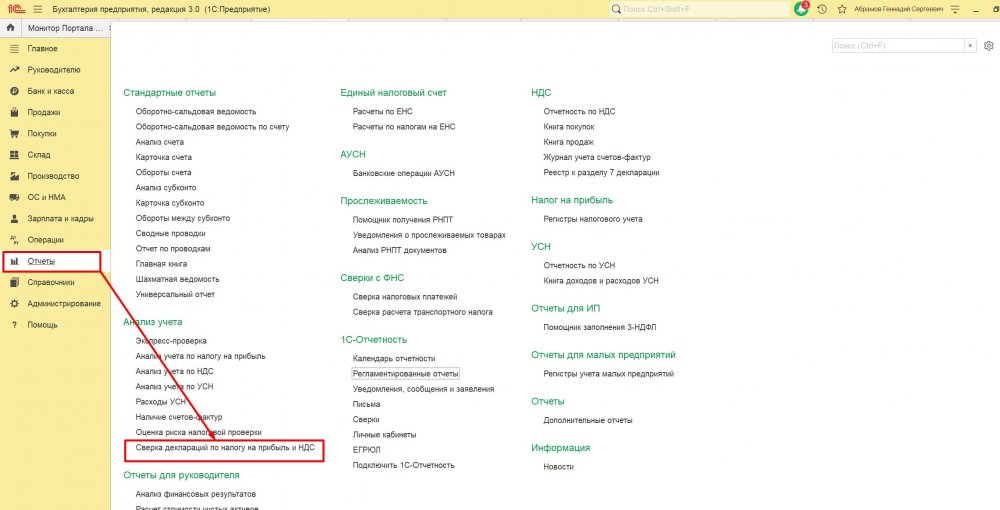Open Банковские операции АУСН
Image resolution: width=1000 pixels, height=510 pixels.
[404, 173]
